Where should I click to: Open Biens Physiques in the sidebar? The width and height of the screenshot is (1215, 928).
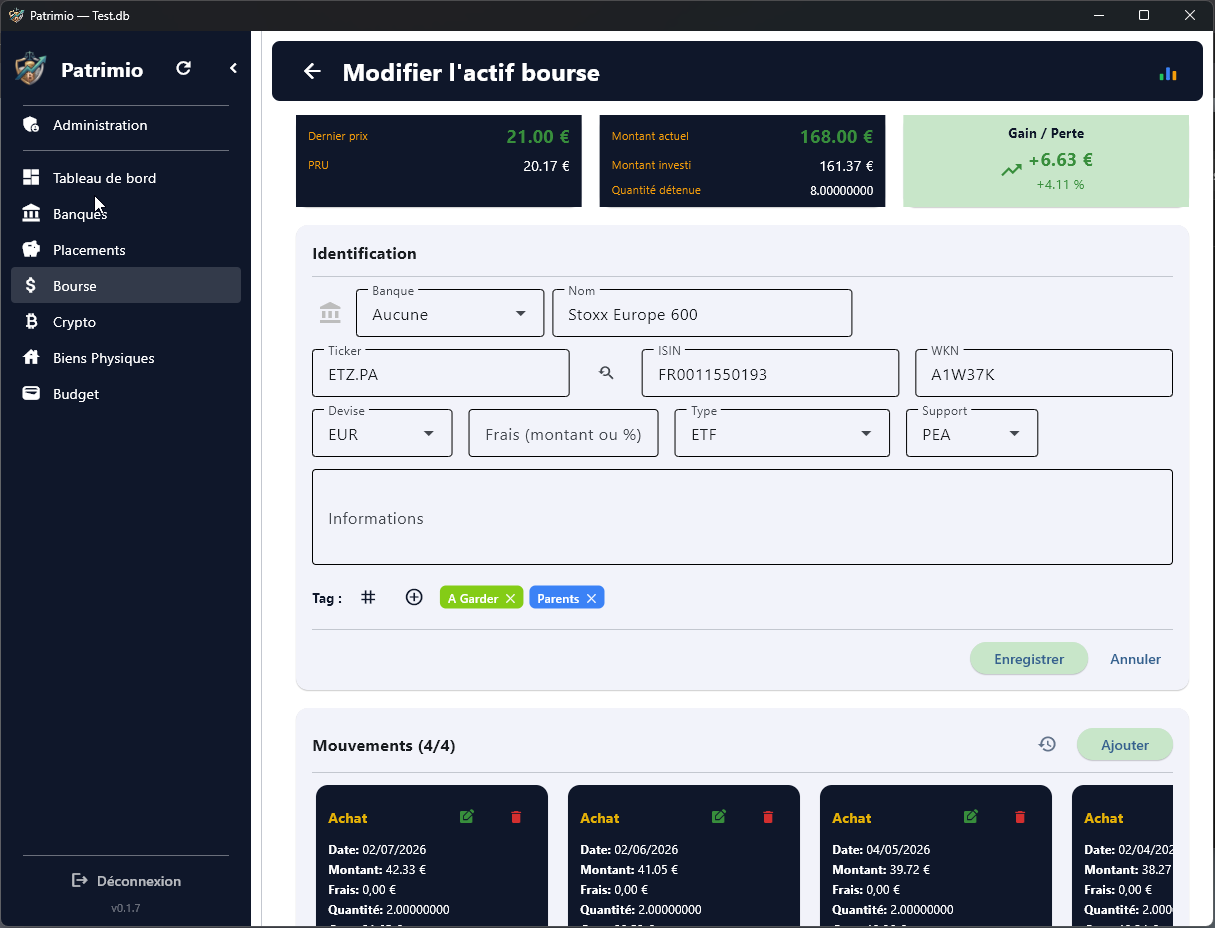126,358
